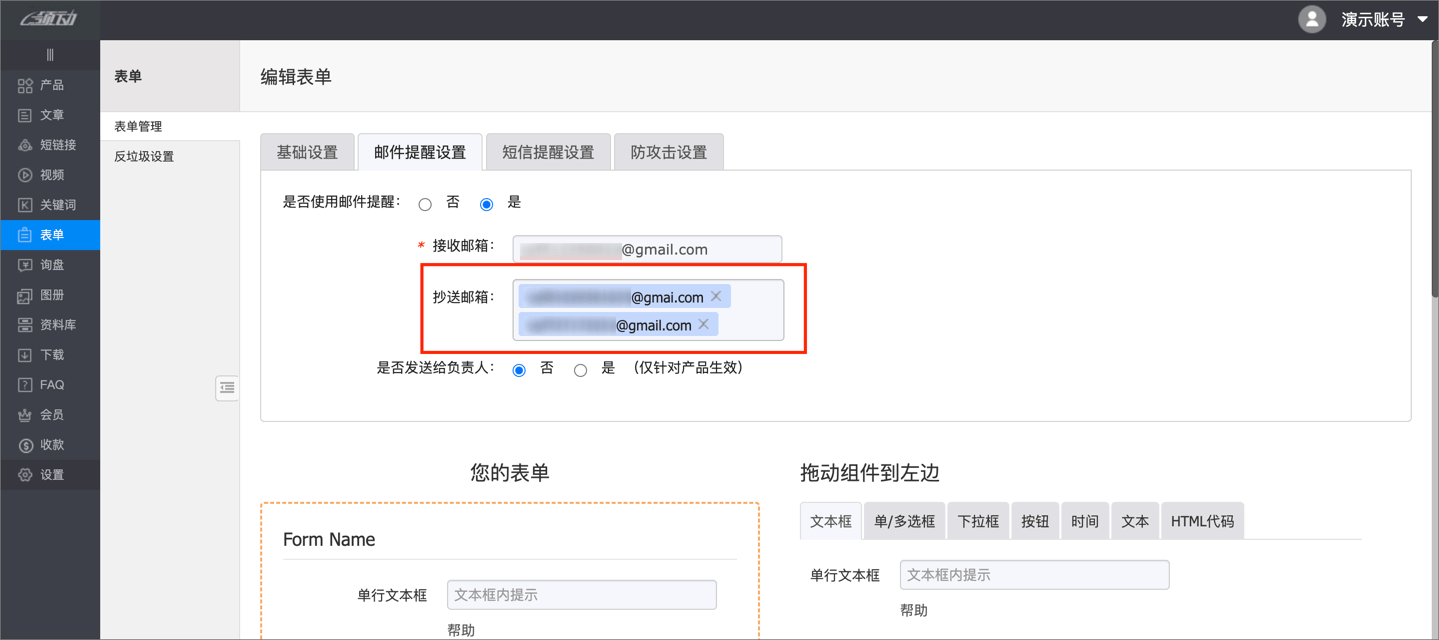This screenshot has height=640, width=1439.
Task: Open the 收款 section
Action: 50,445
